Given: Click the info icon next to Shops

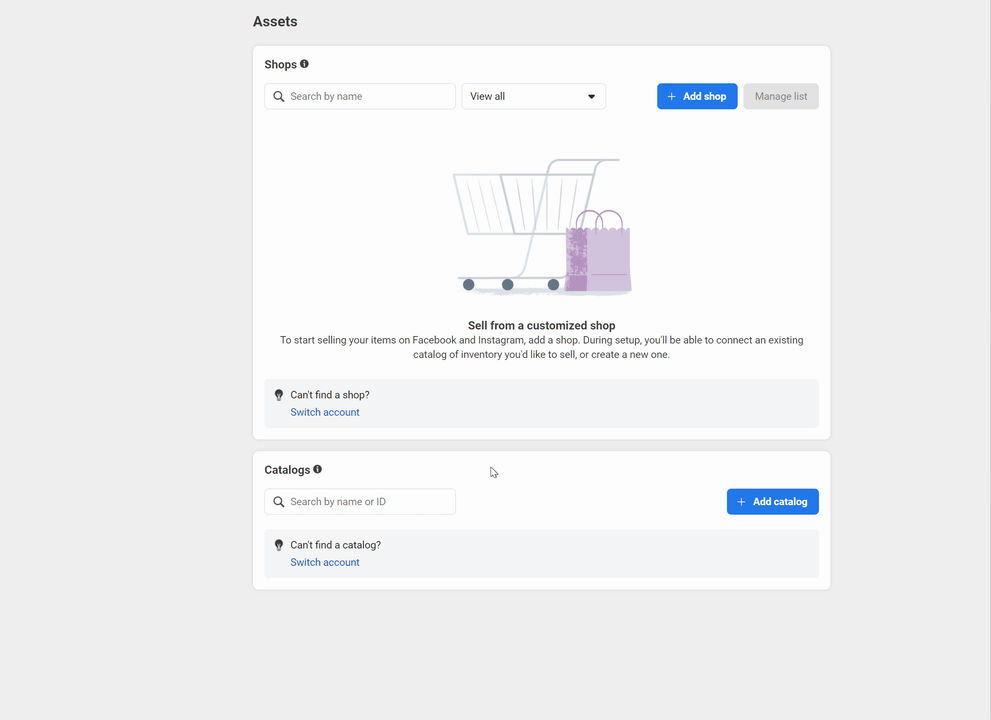Looking at the screenshot, I should pyautogui.click(x=304, y=64).
